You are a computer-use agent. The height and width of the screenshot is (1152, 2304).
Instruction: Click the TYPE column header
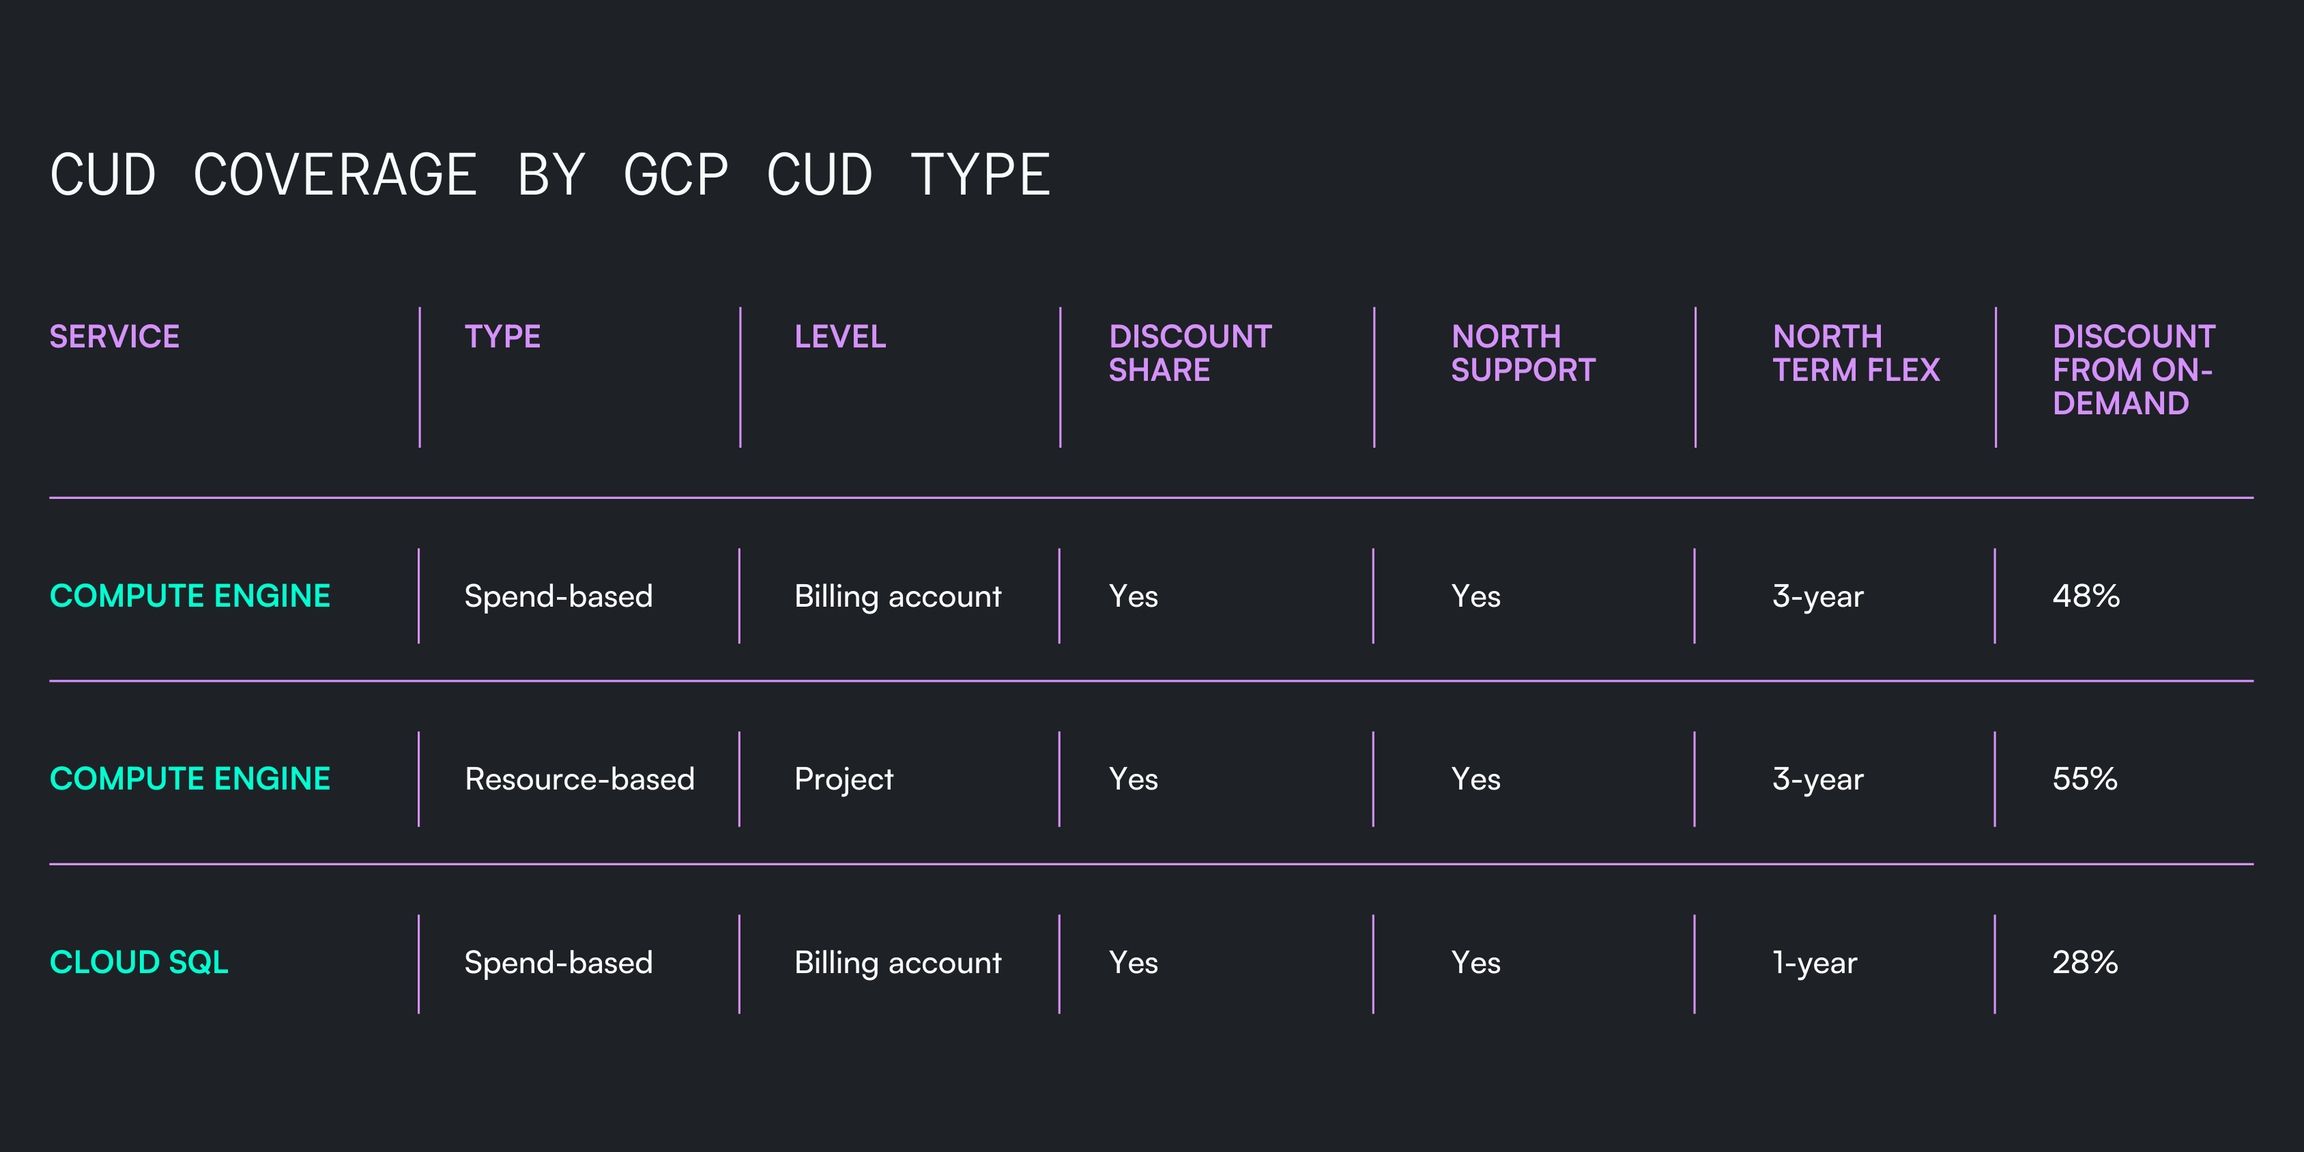[502, 337]
